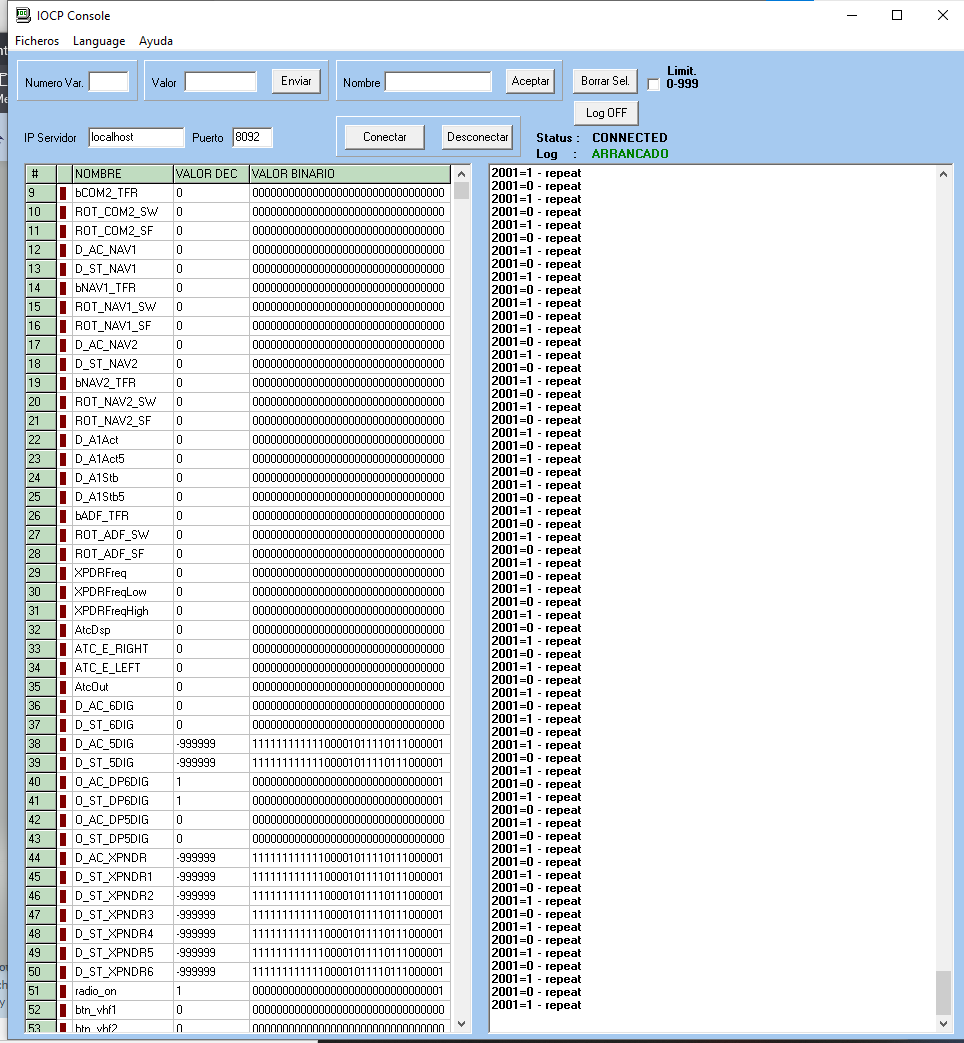The height and width of the screenshot is (1043, 964).
Task: Click the Borrar Sel. button
Action: (604, 80)
